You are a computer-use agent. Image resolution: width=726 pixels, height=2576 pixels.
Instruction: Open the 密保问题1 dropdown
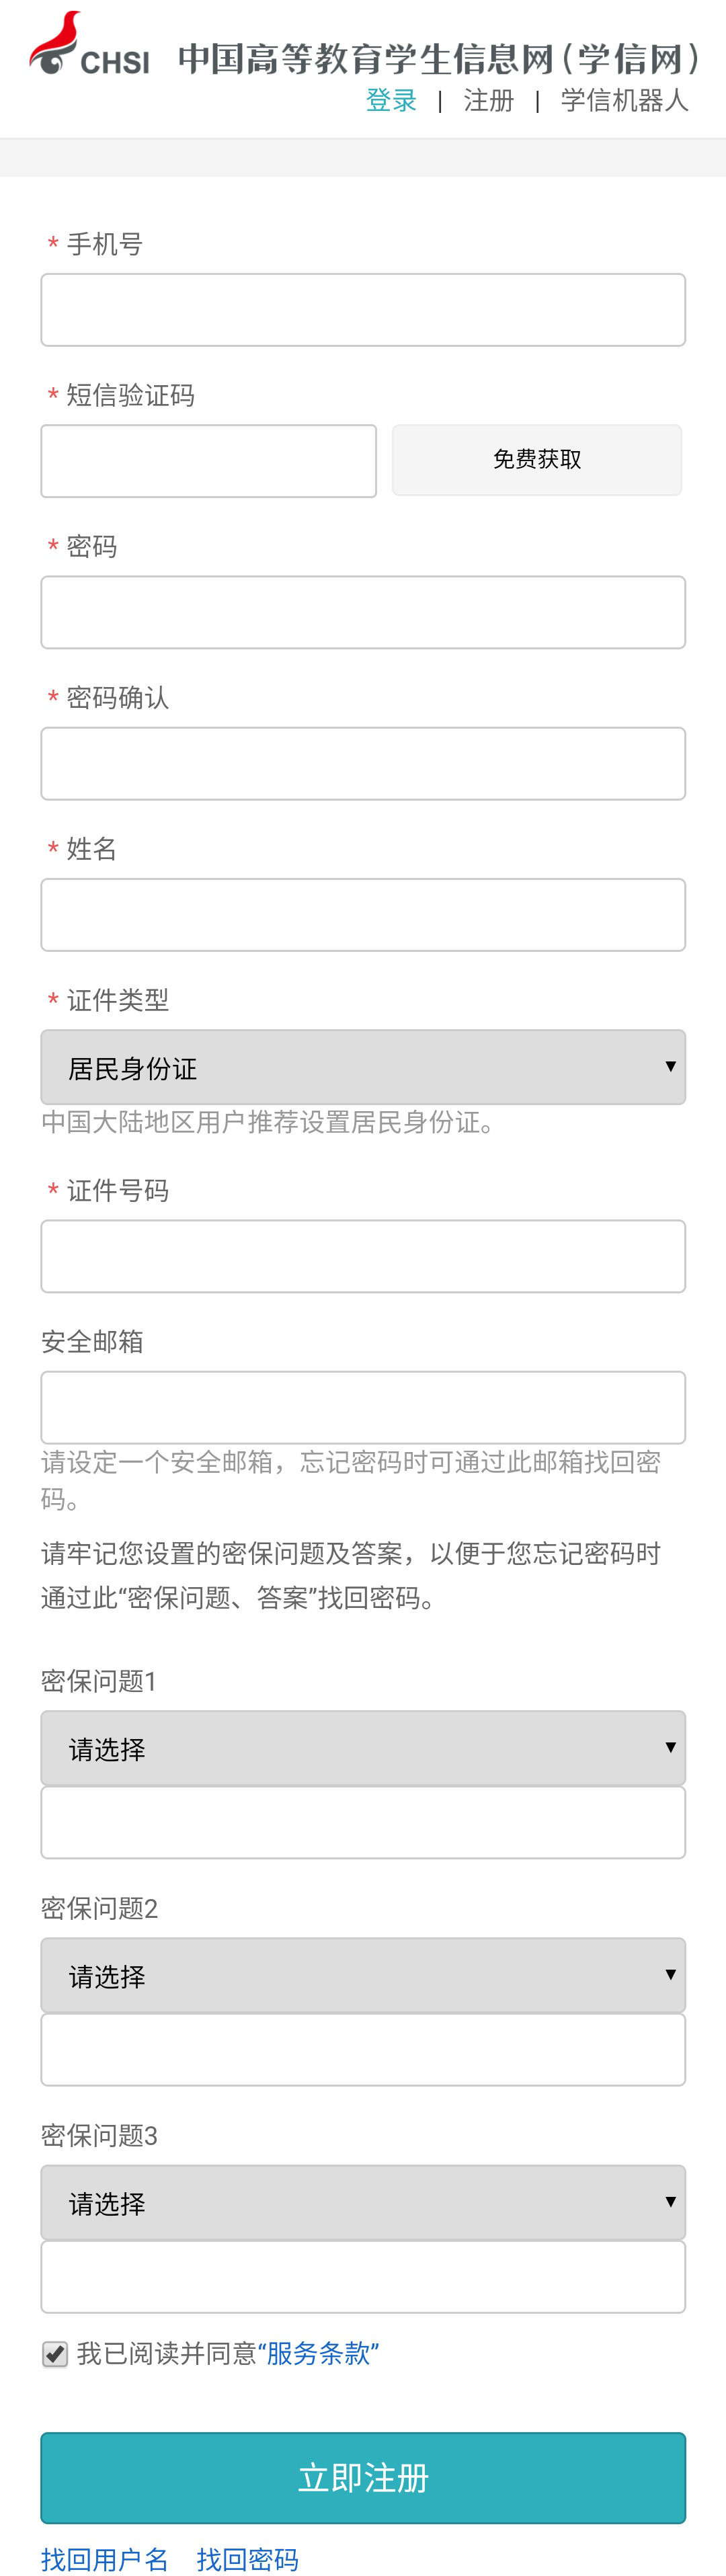coord(363,1748)
